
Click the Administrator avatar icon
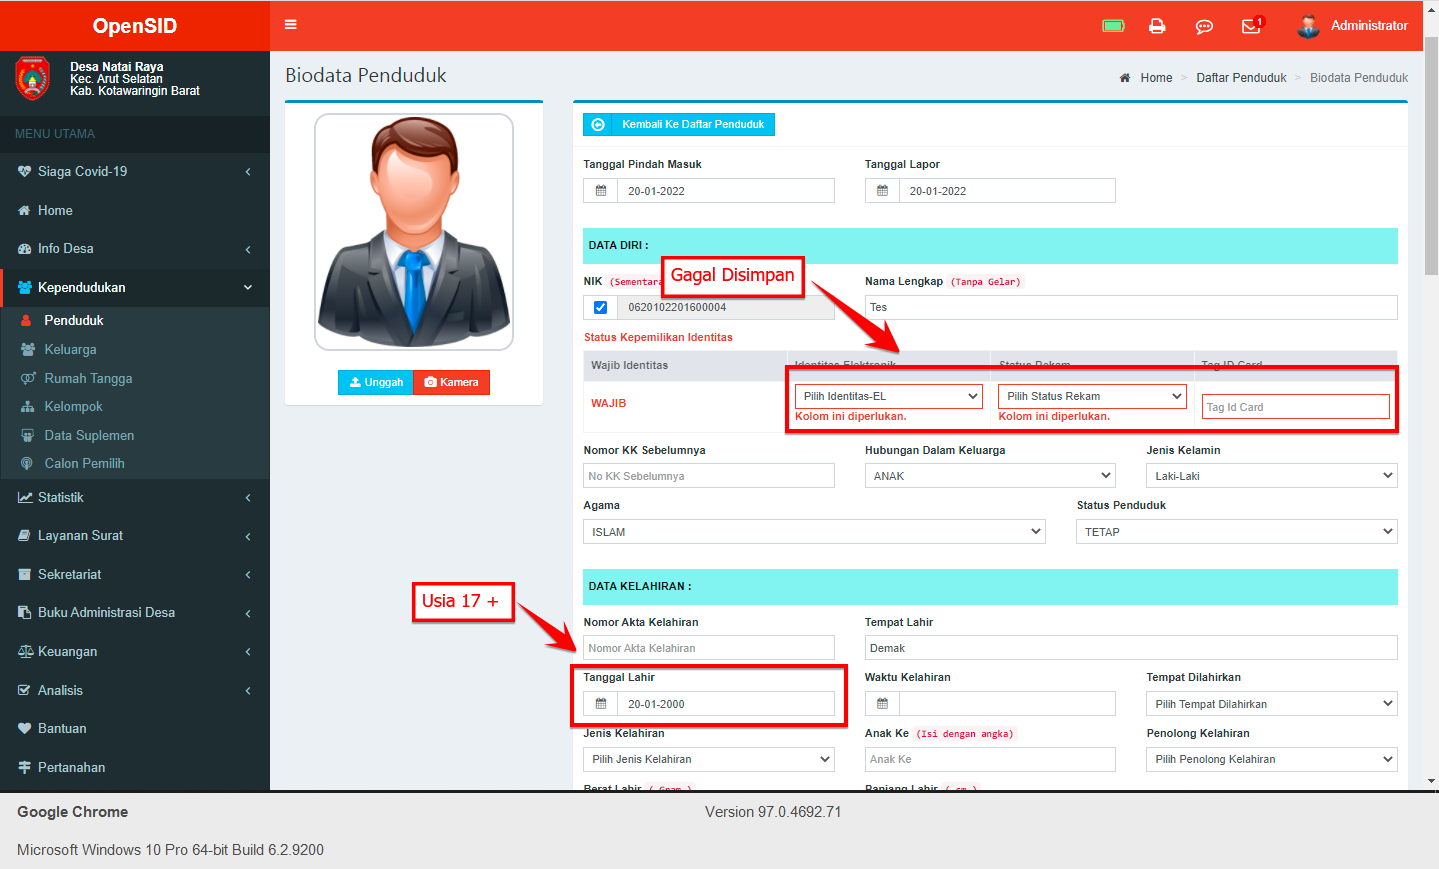click(1308, 26)
